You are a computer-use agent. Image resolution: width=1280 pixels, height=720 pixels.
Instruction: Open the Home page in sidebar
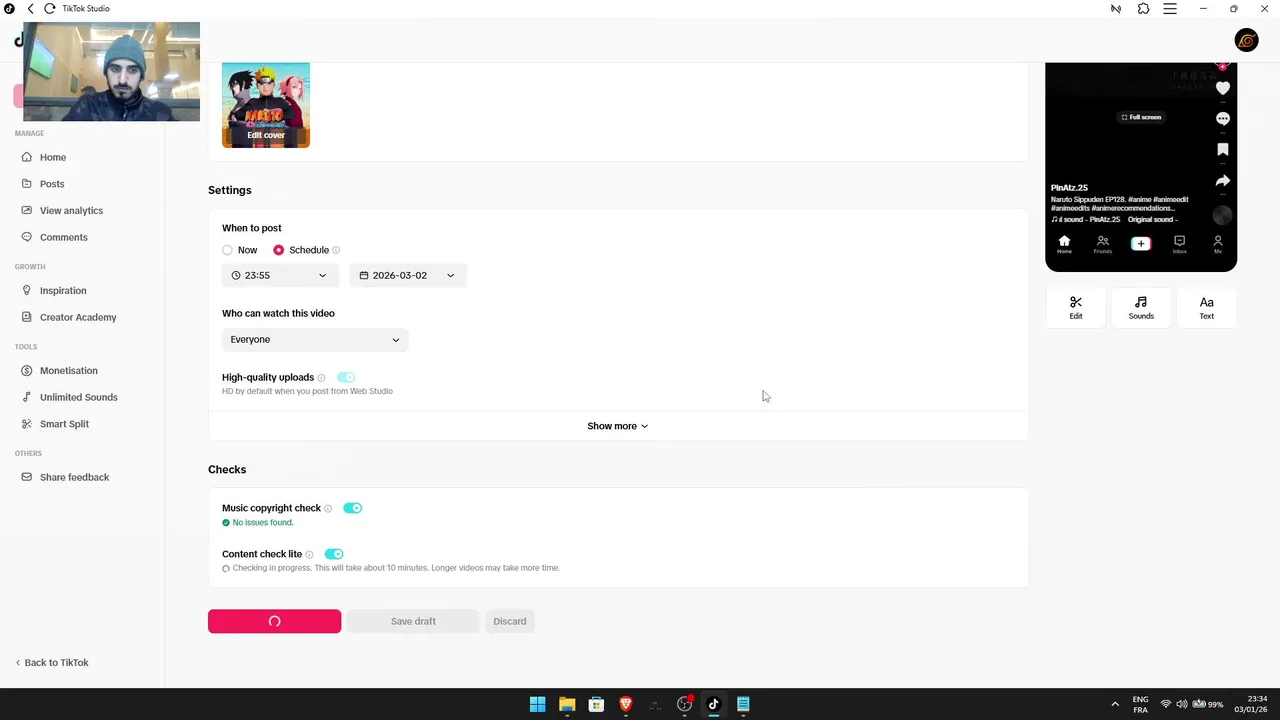[53, 157]
